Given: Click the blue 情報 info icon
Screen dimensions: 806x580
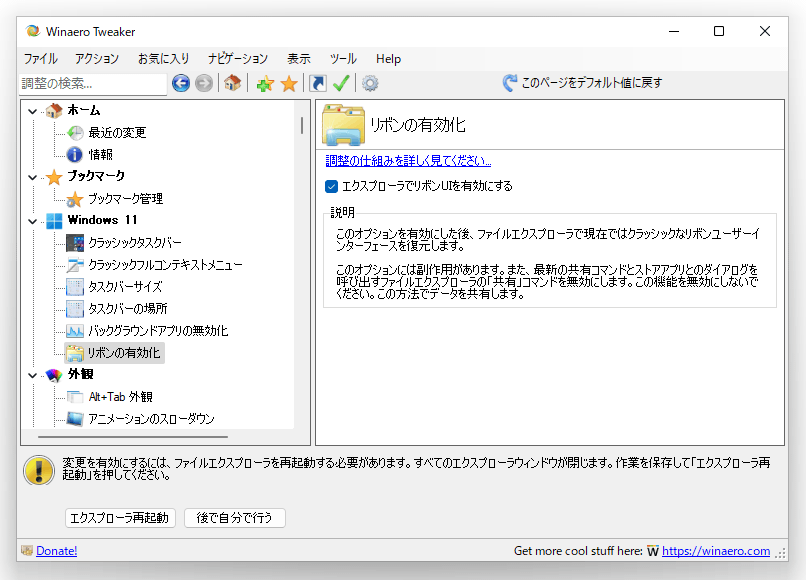Looking at the screenshot, I should click(x=75, y=154).
